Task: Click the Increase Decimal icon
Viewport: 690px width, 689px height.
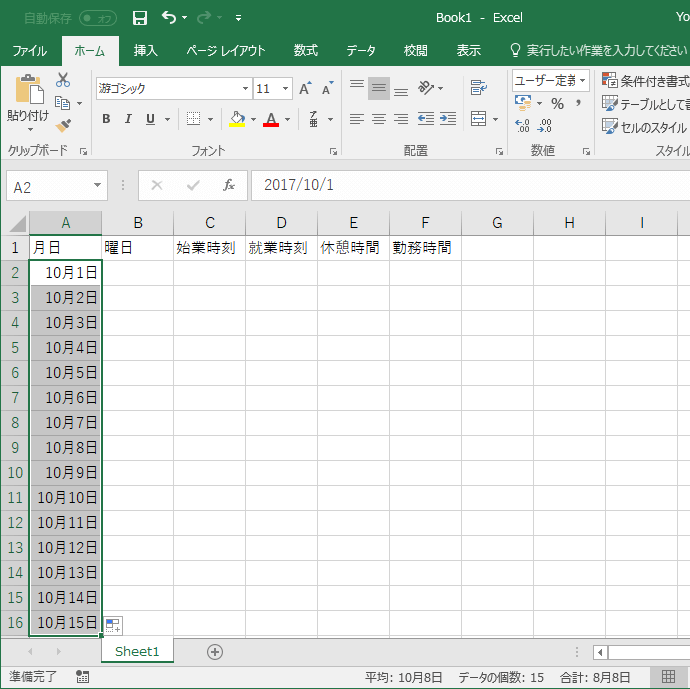Action: click(522, 126)
